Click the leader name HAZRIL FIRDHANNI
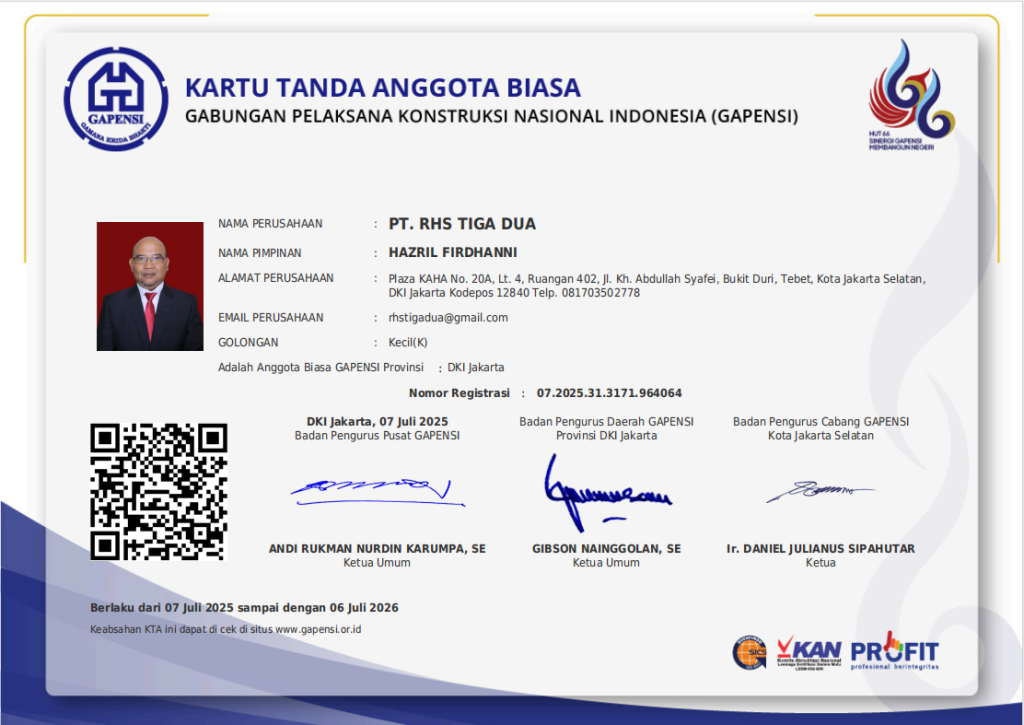The height and width of the screenshot is (725, 1024). tap(453, 253)
